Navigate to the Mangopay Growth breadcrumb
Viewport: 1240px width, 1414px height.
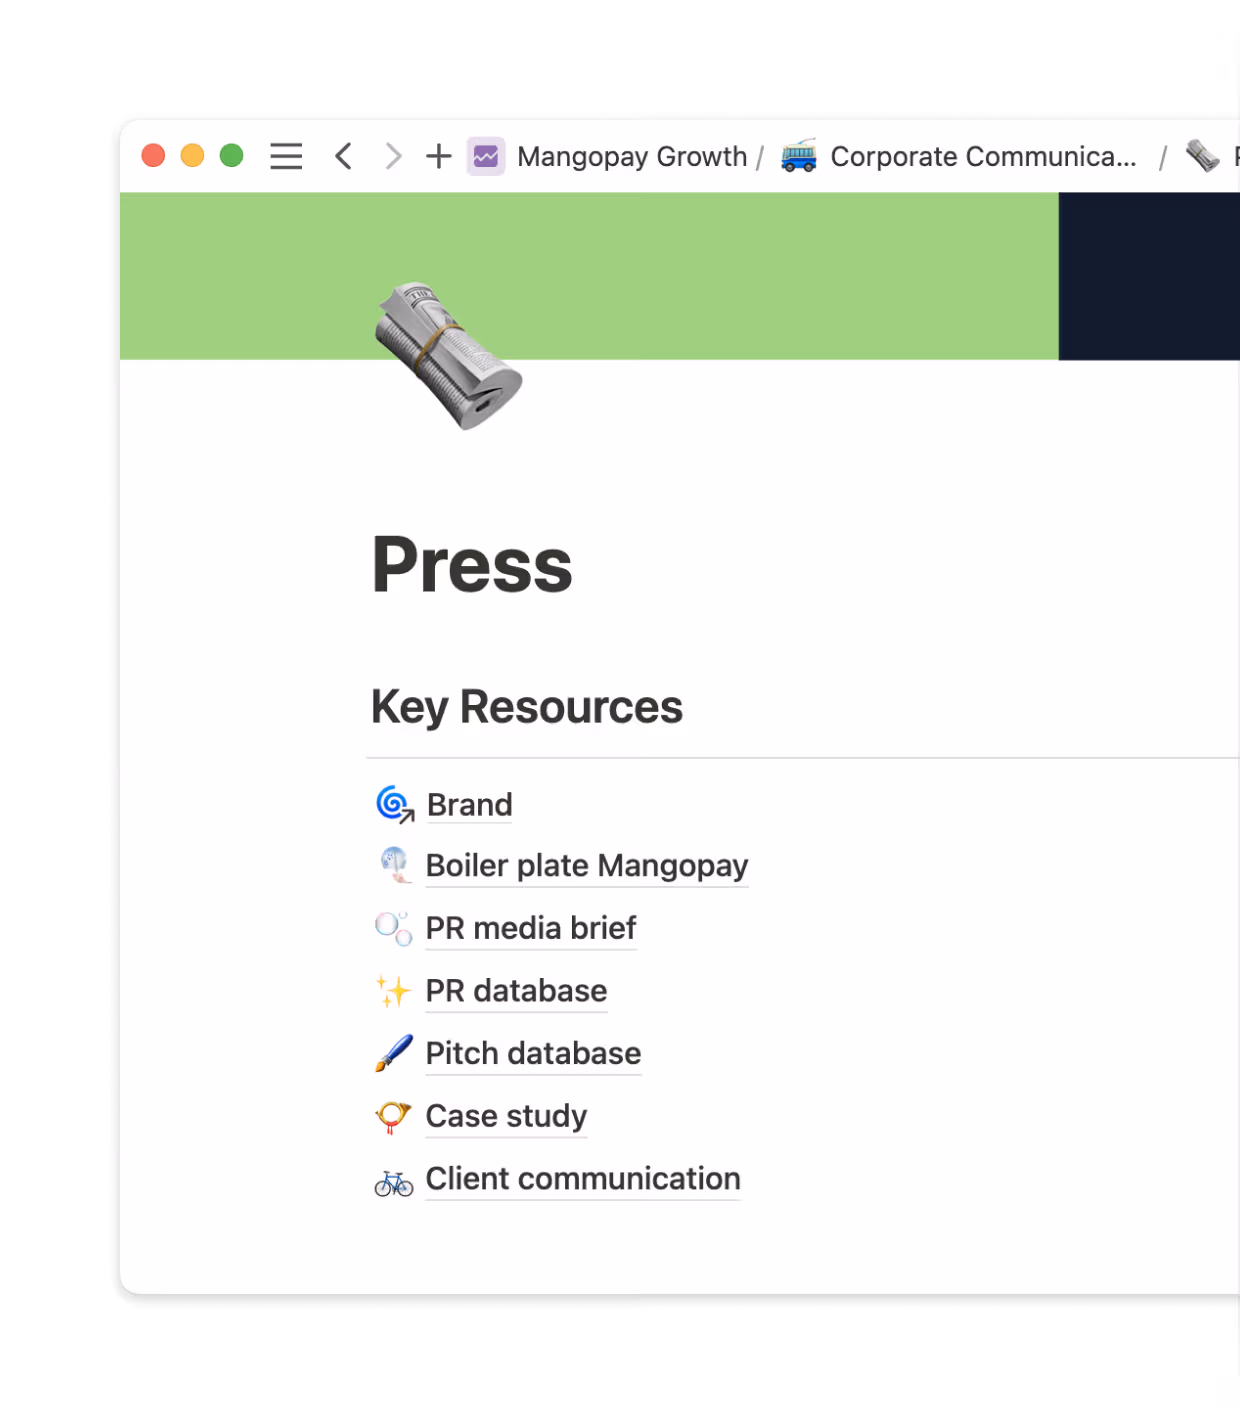pos(631,156)
